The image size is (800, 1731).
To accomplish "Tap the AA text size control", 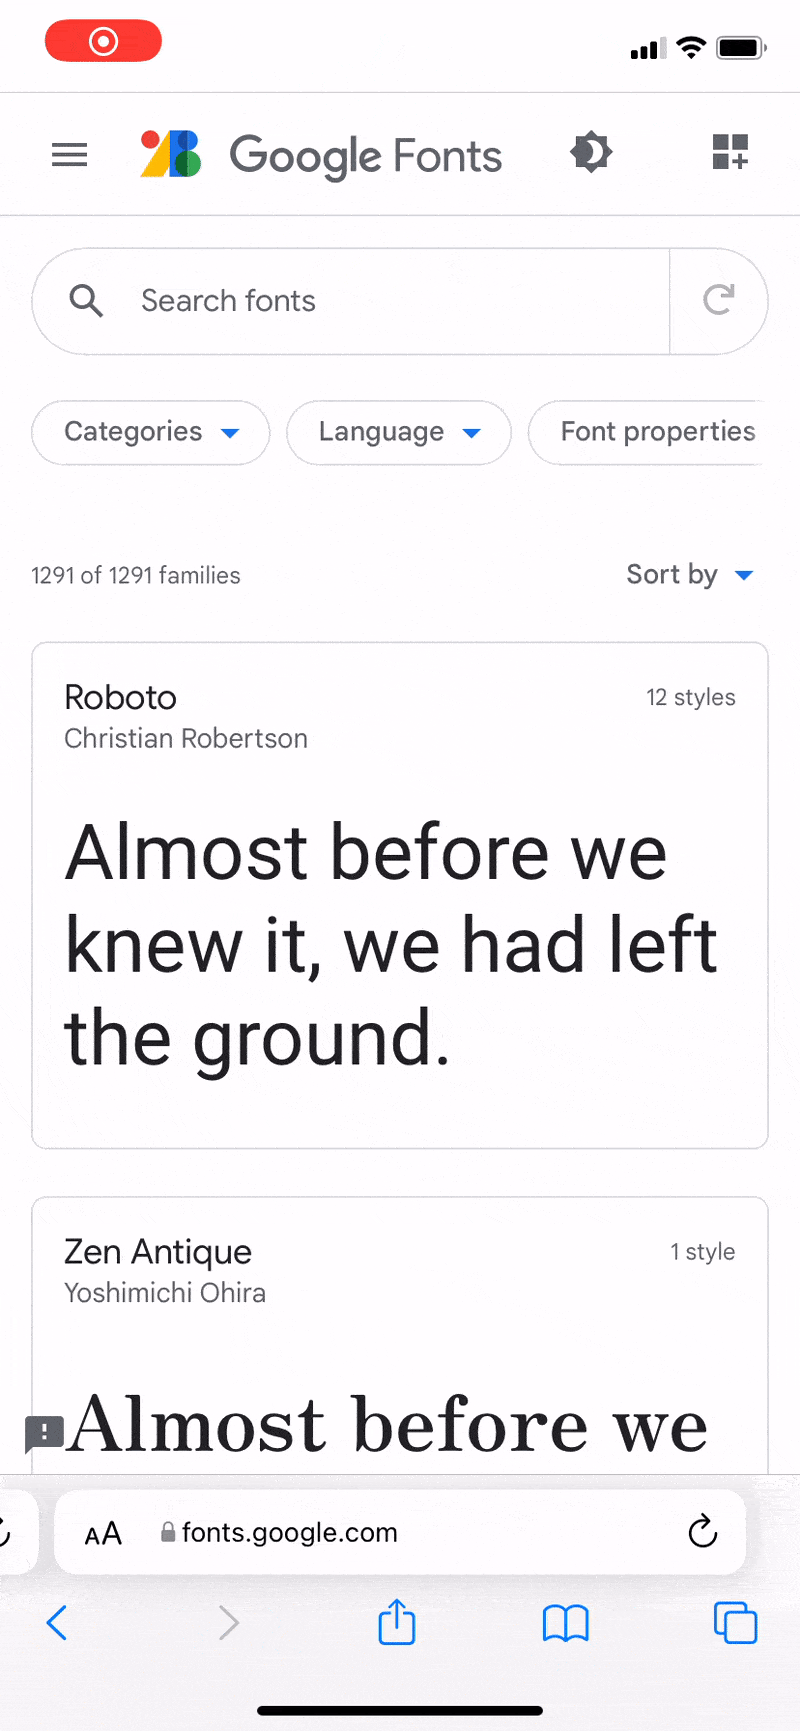I will coord(104,1531).
